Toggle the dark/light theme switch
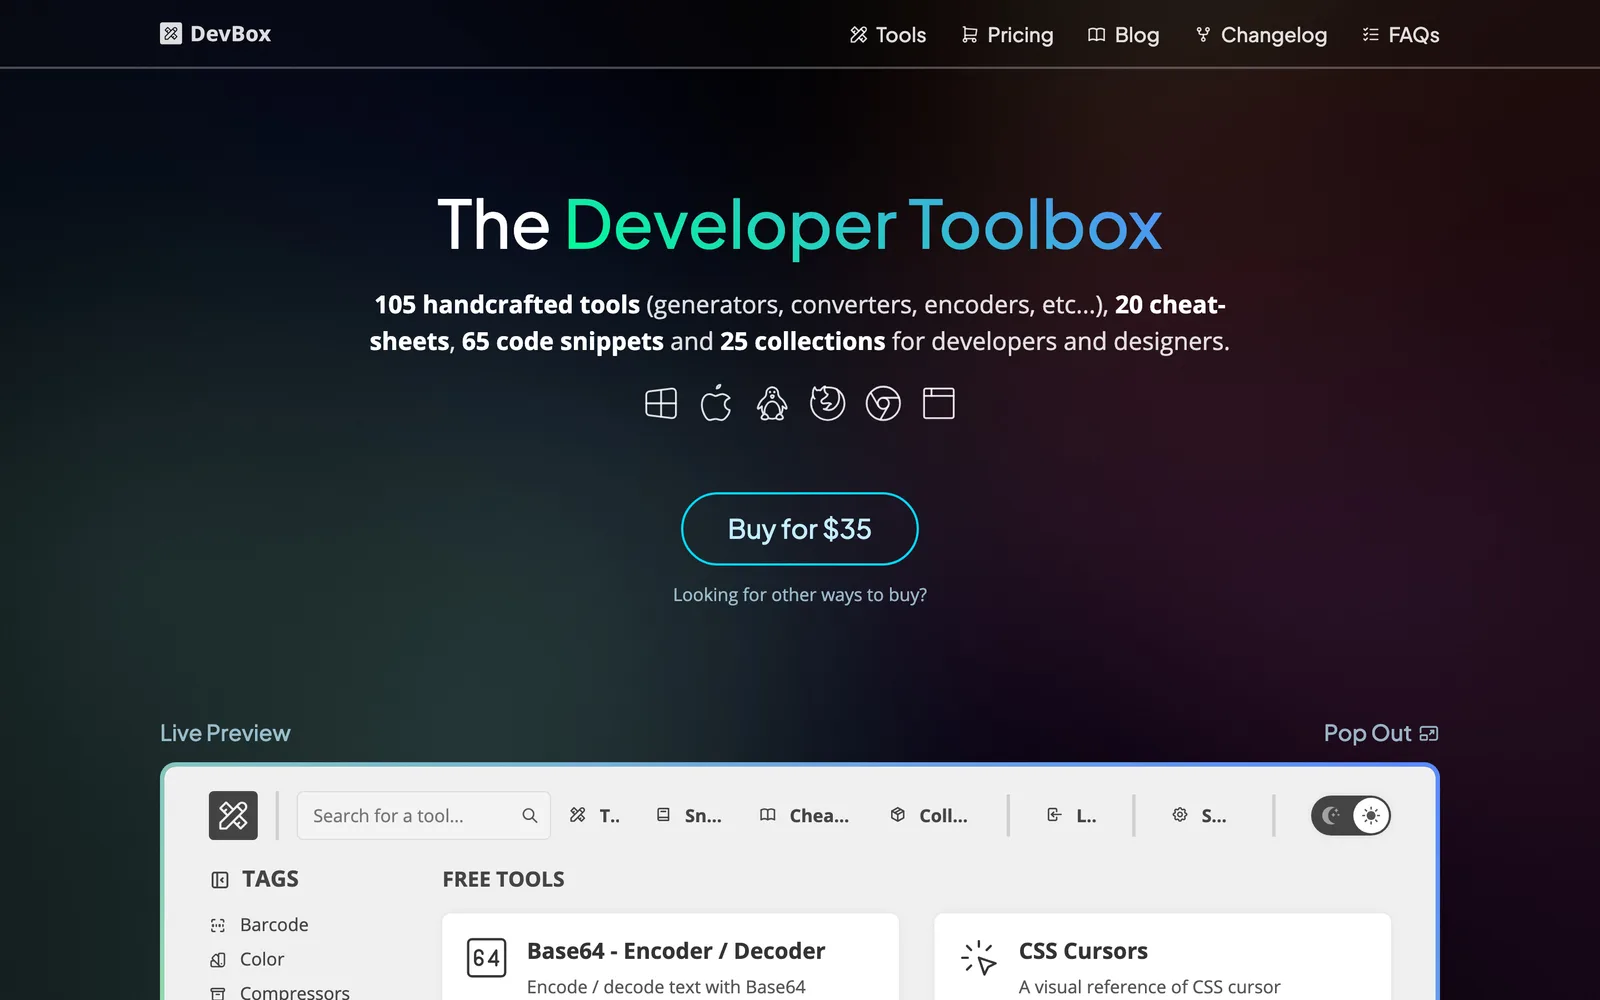Image resolution: width=1600 pixels, height=1000 pixels. coord(1351,816)
